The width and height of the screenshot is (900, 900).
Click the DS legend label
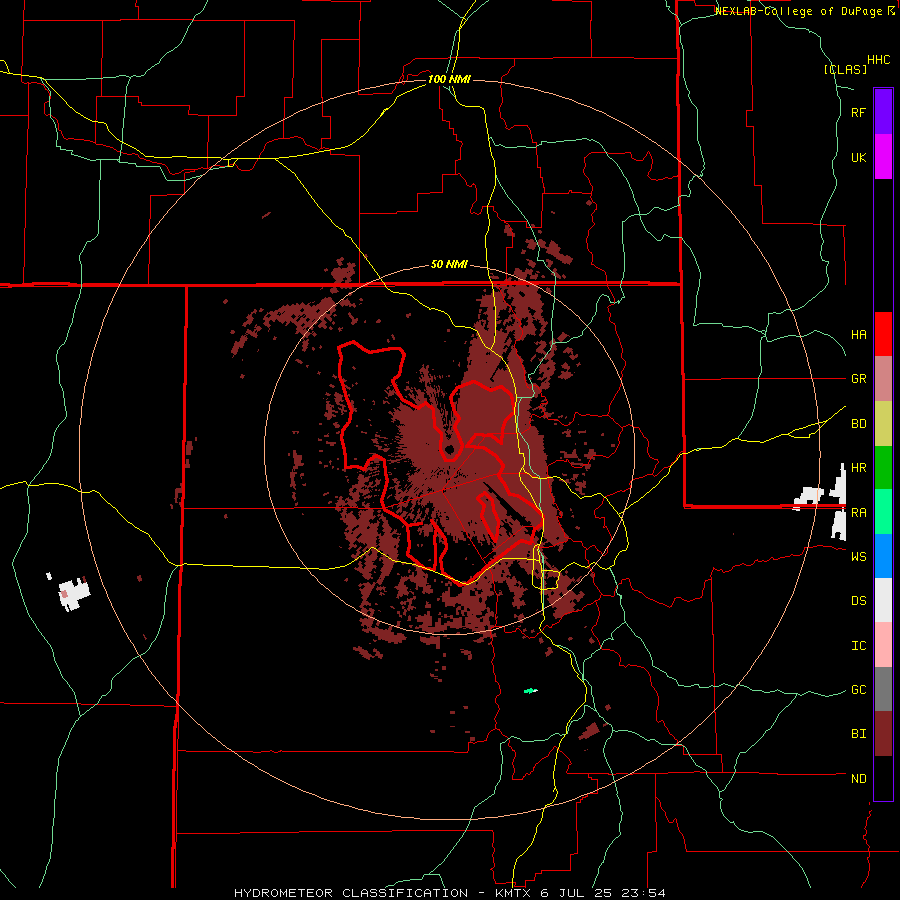(x=858, y=601)
